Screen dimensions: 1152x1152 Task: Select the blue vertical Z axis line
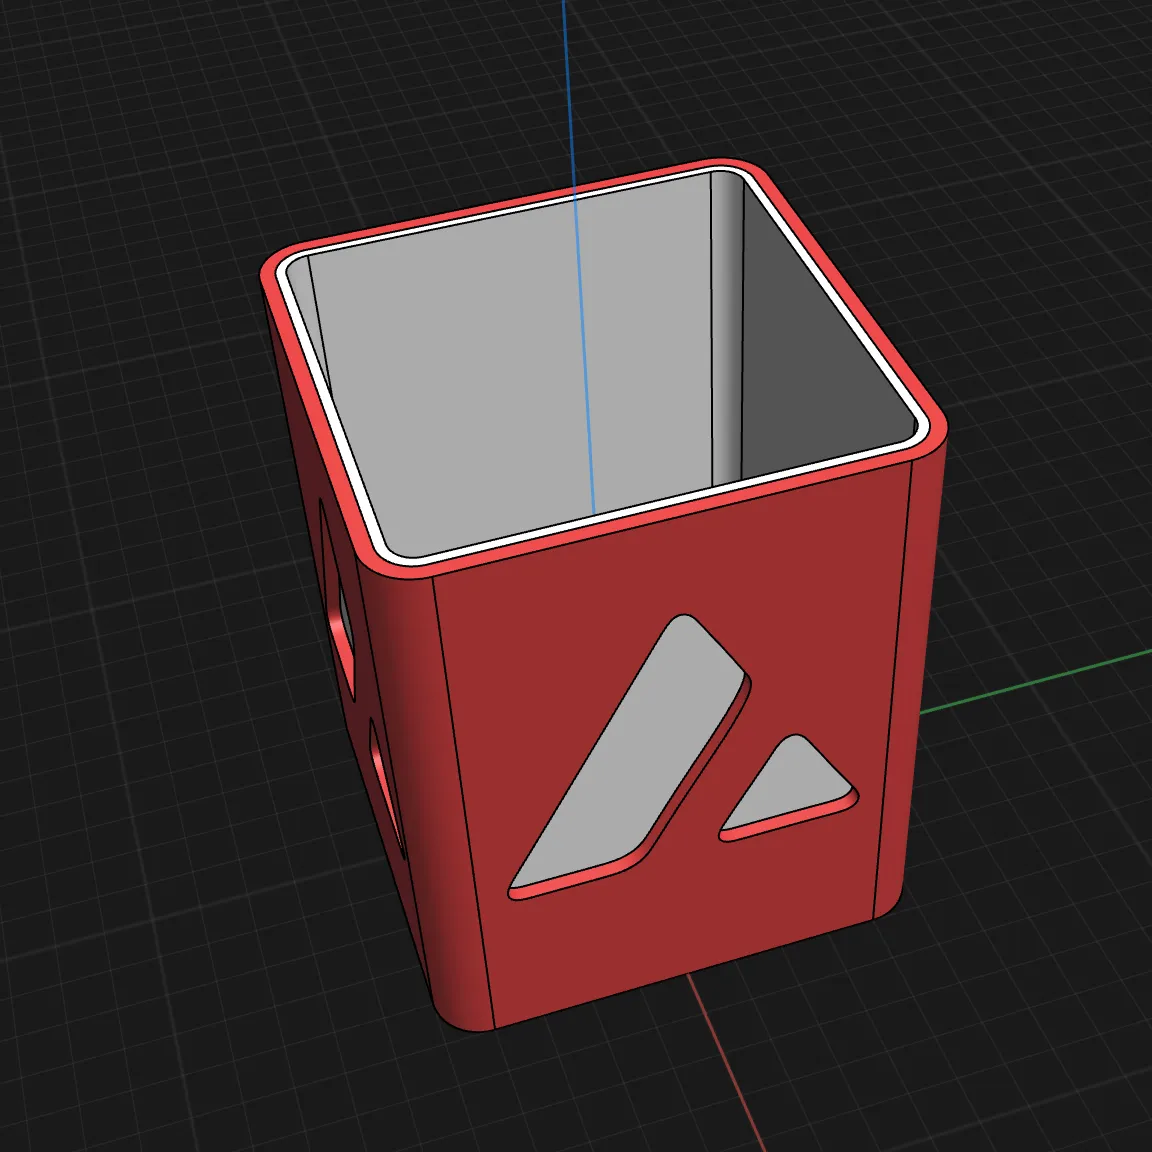(x=578, y=100)
